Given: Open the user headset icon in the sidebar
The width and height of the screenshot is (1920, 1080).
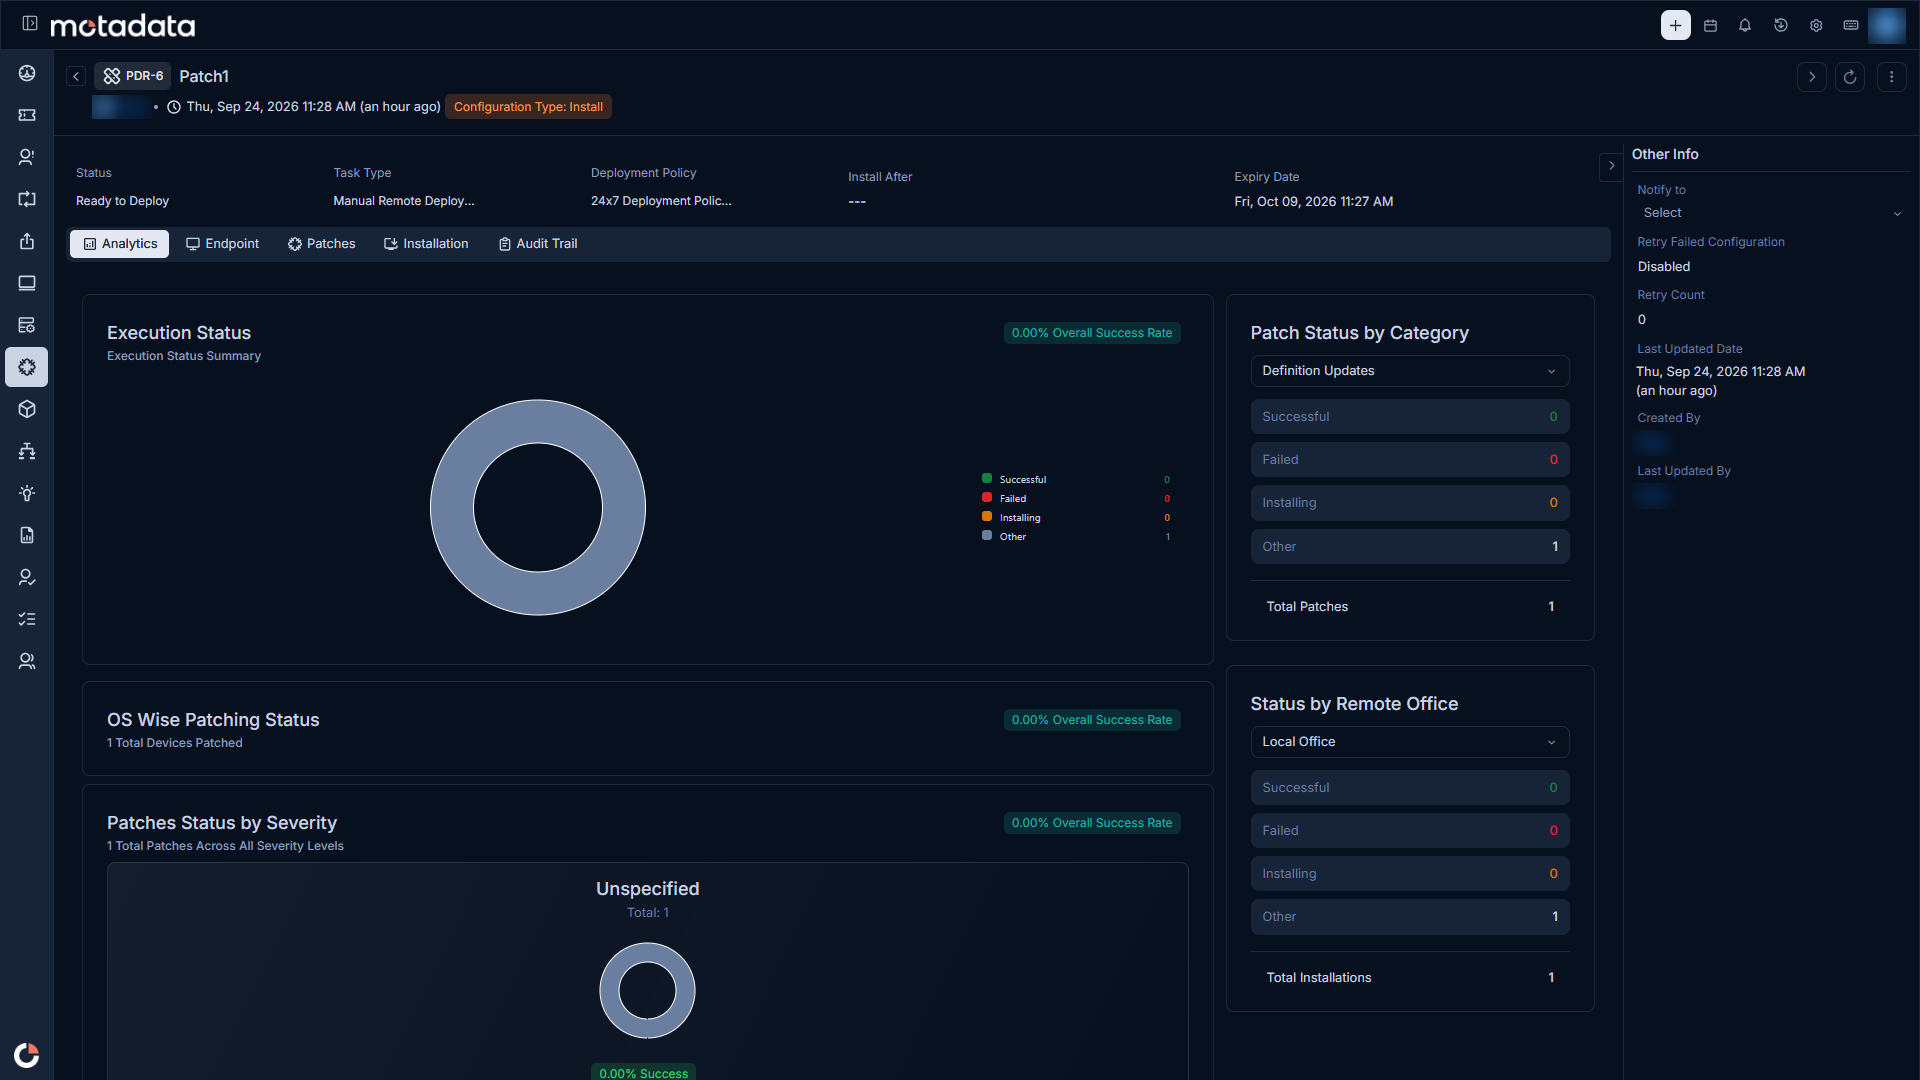Looking at the screenshot, I should tap(27, 157).
